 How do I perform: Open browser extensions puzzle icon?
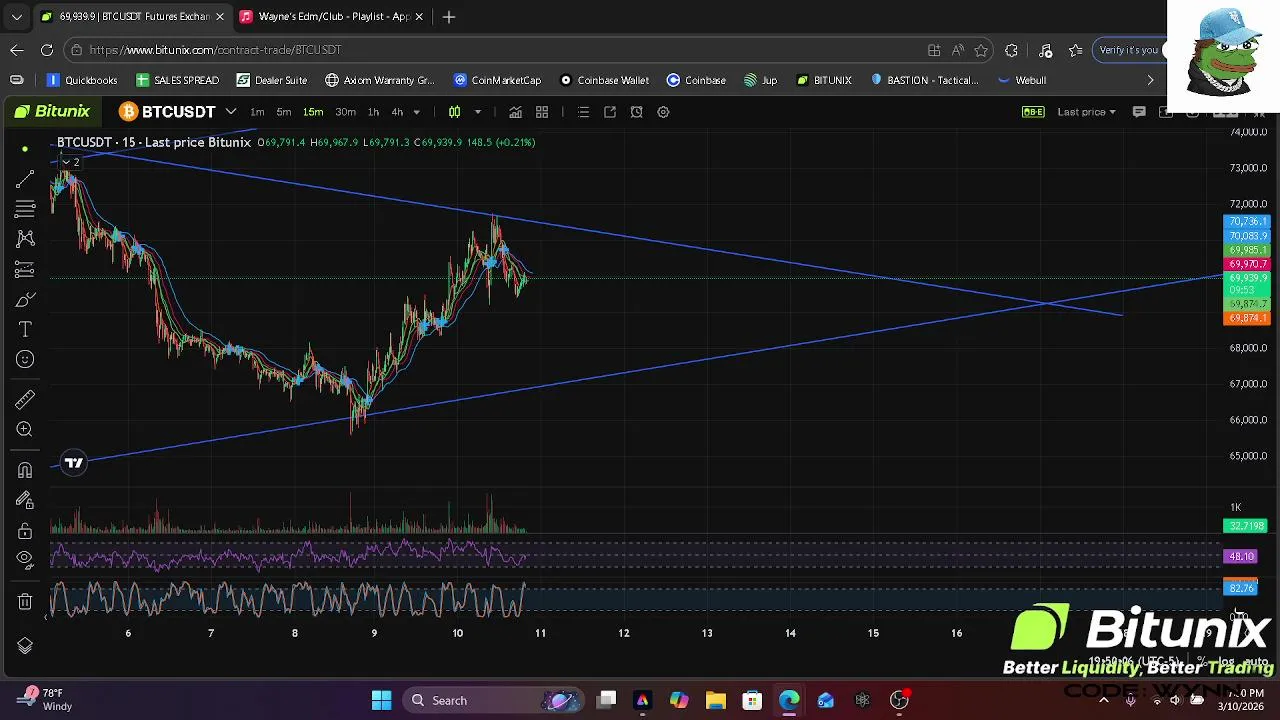coord(1011,50)
